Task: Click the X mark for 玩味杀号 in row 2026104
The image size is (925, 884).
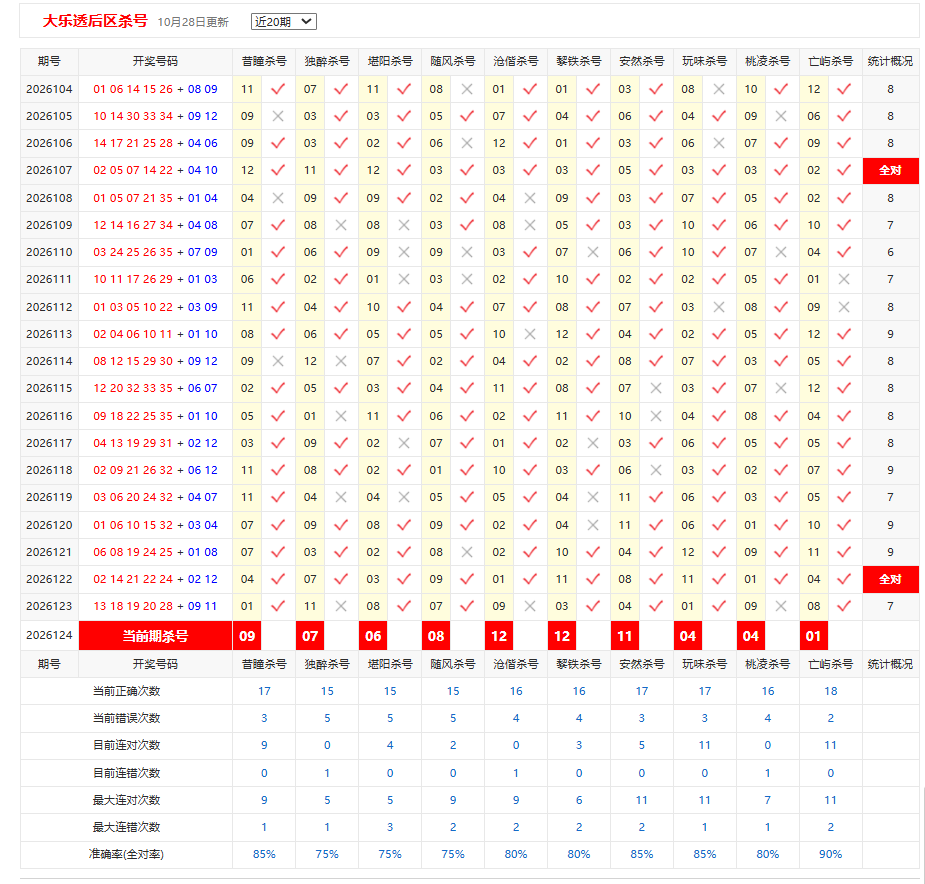Action: 719,89
